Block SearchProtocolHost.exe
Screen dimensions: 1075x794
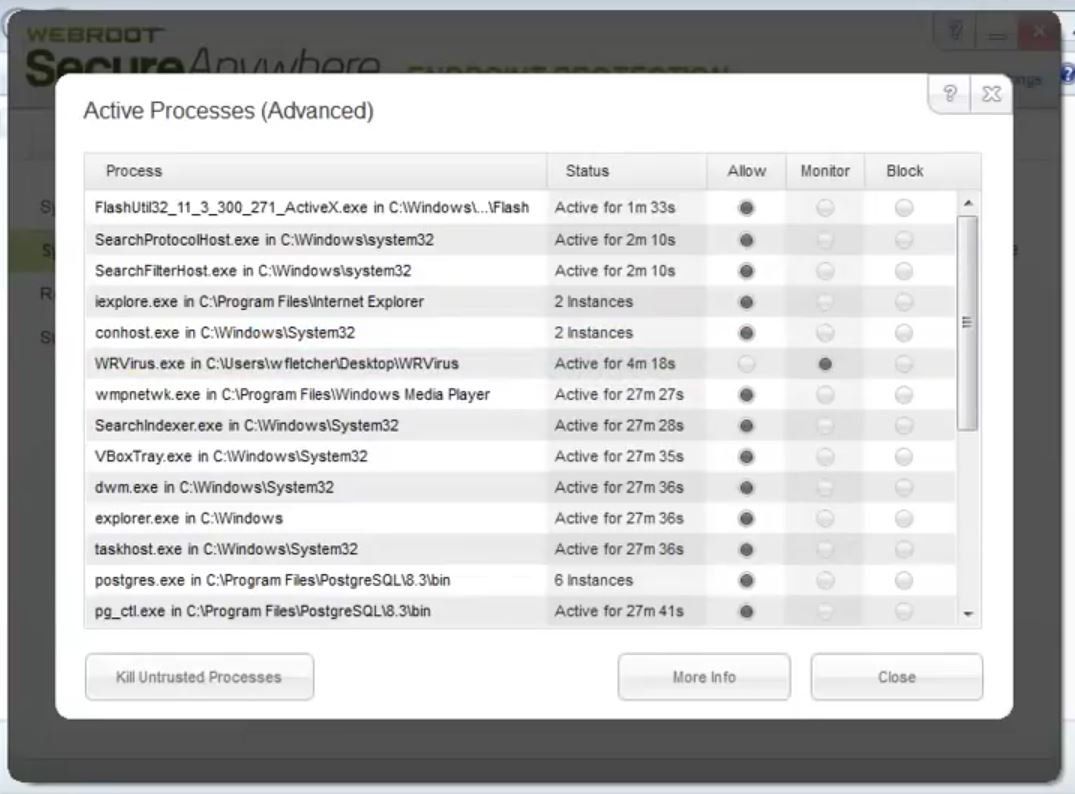pyautogui.click(x=904, y=240)
